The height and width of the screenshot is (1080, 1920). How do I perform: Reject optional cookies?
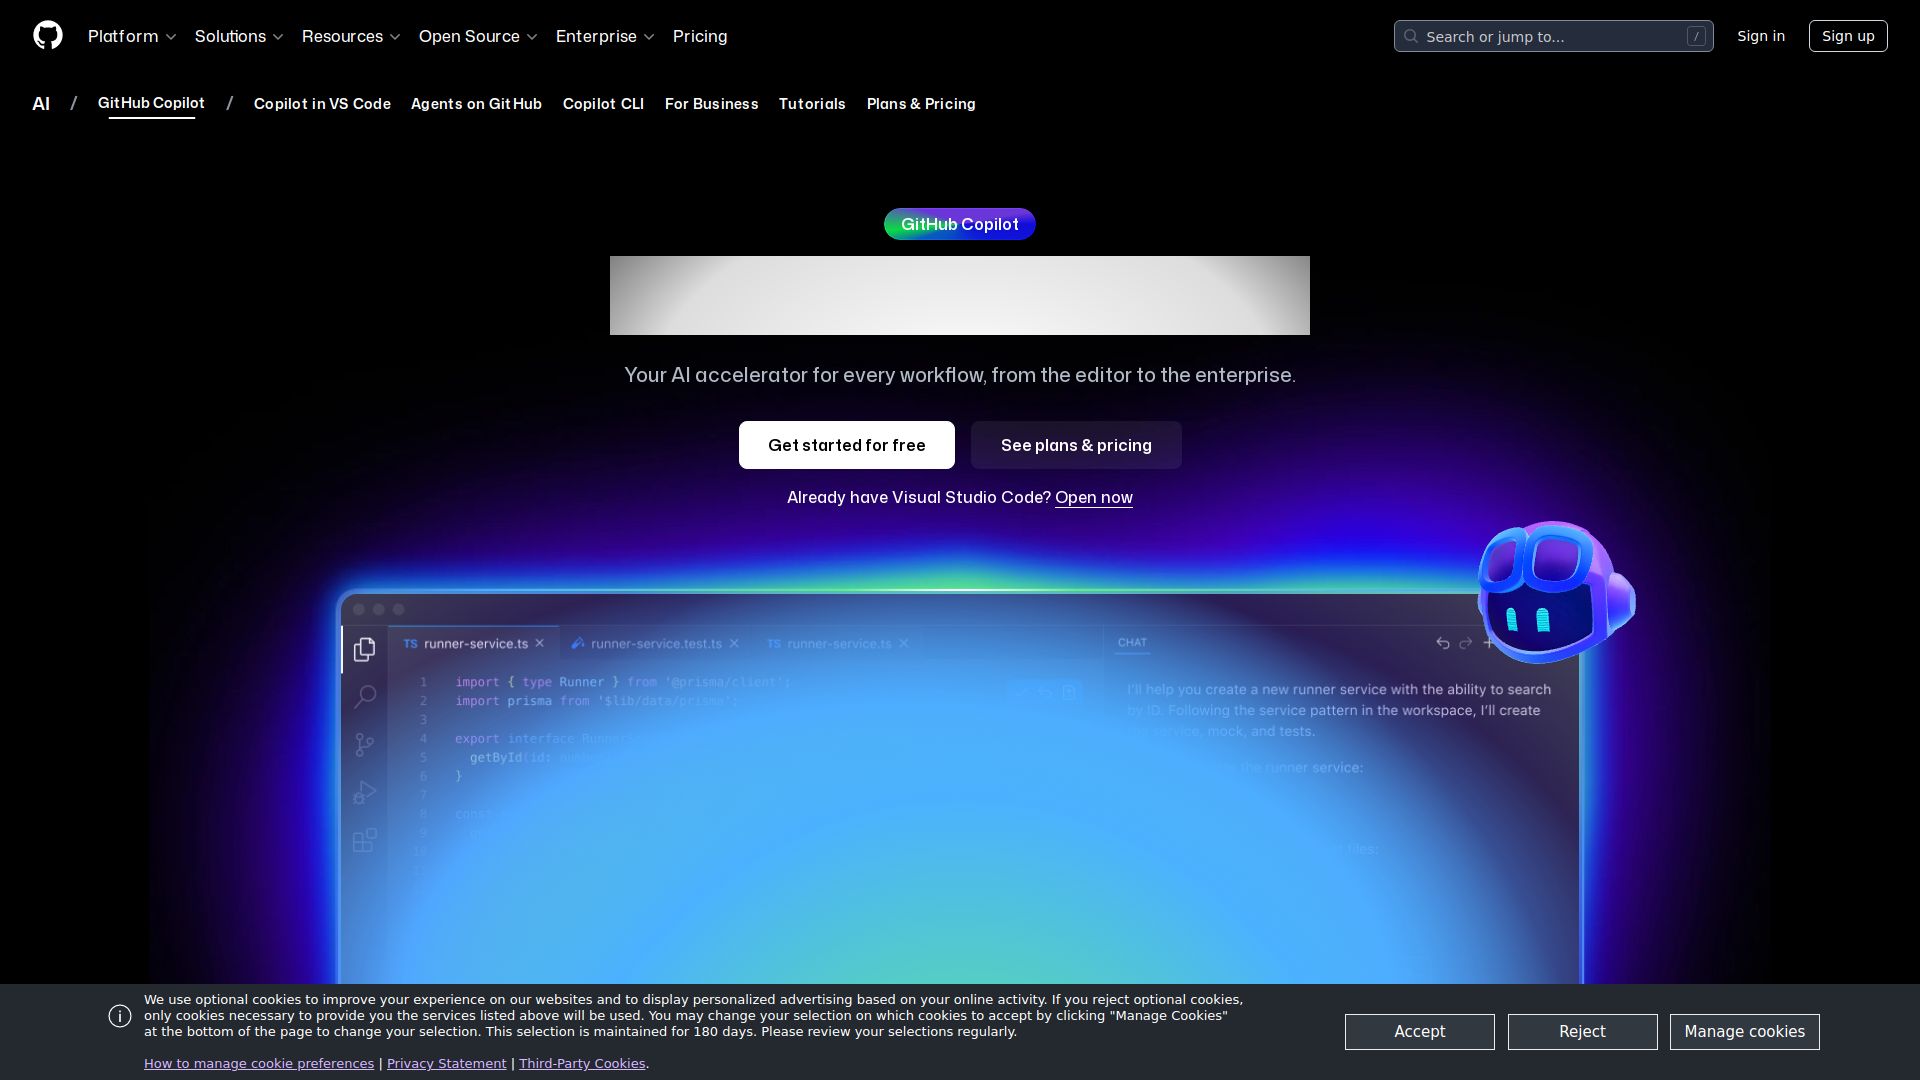click(1582, 1031)
